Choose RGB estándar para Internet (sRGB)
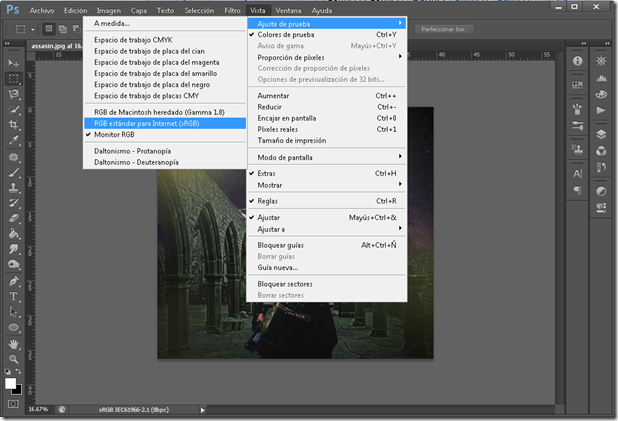Screen dimensions: 618x421 pyautogui.click(x=165, y=123)
